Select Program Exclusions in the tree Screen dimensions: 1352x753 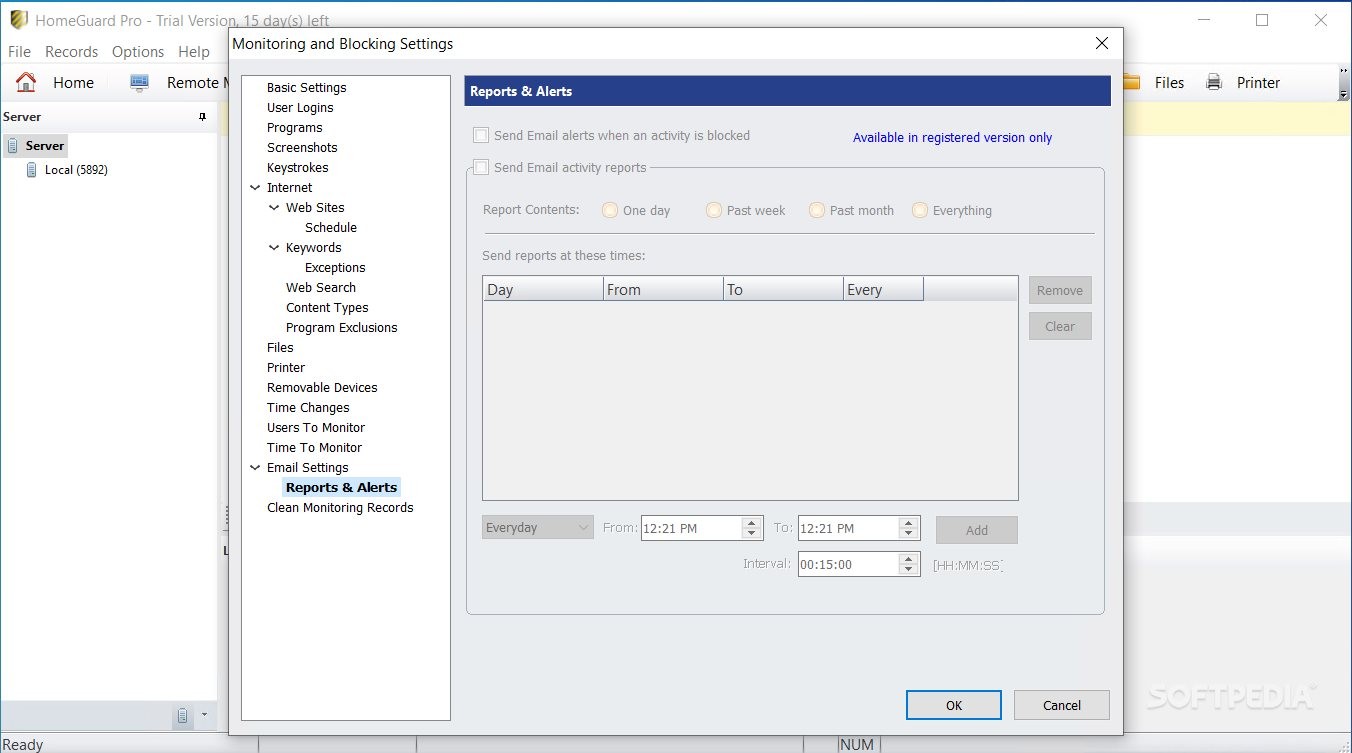[342, 328]
